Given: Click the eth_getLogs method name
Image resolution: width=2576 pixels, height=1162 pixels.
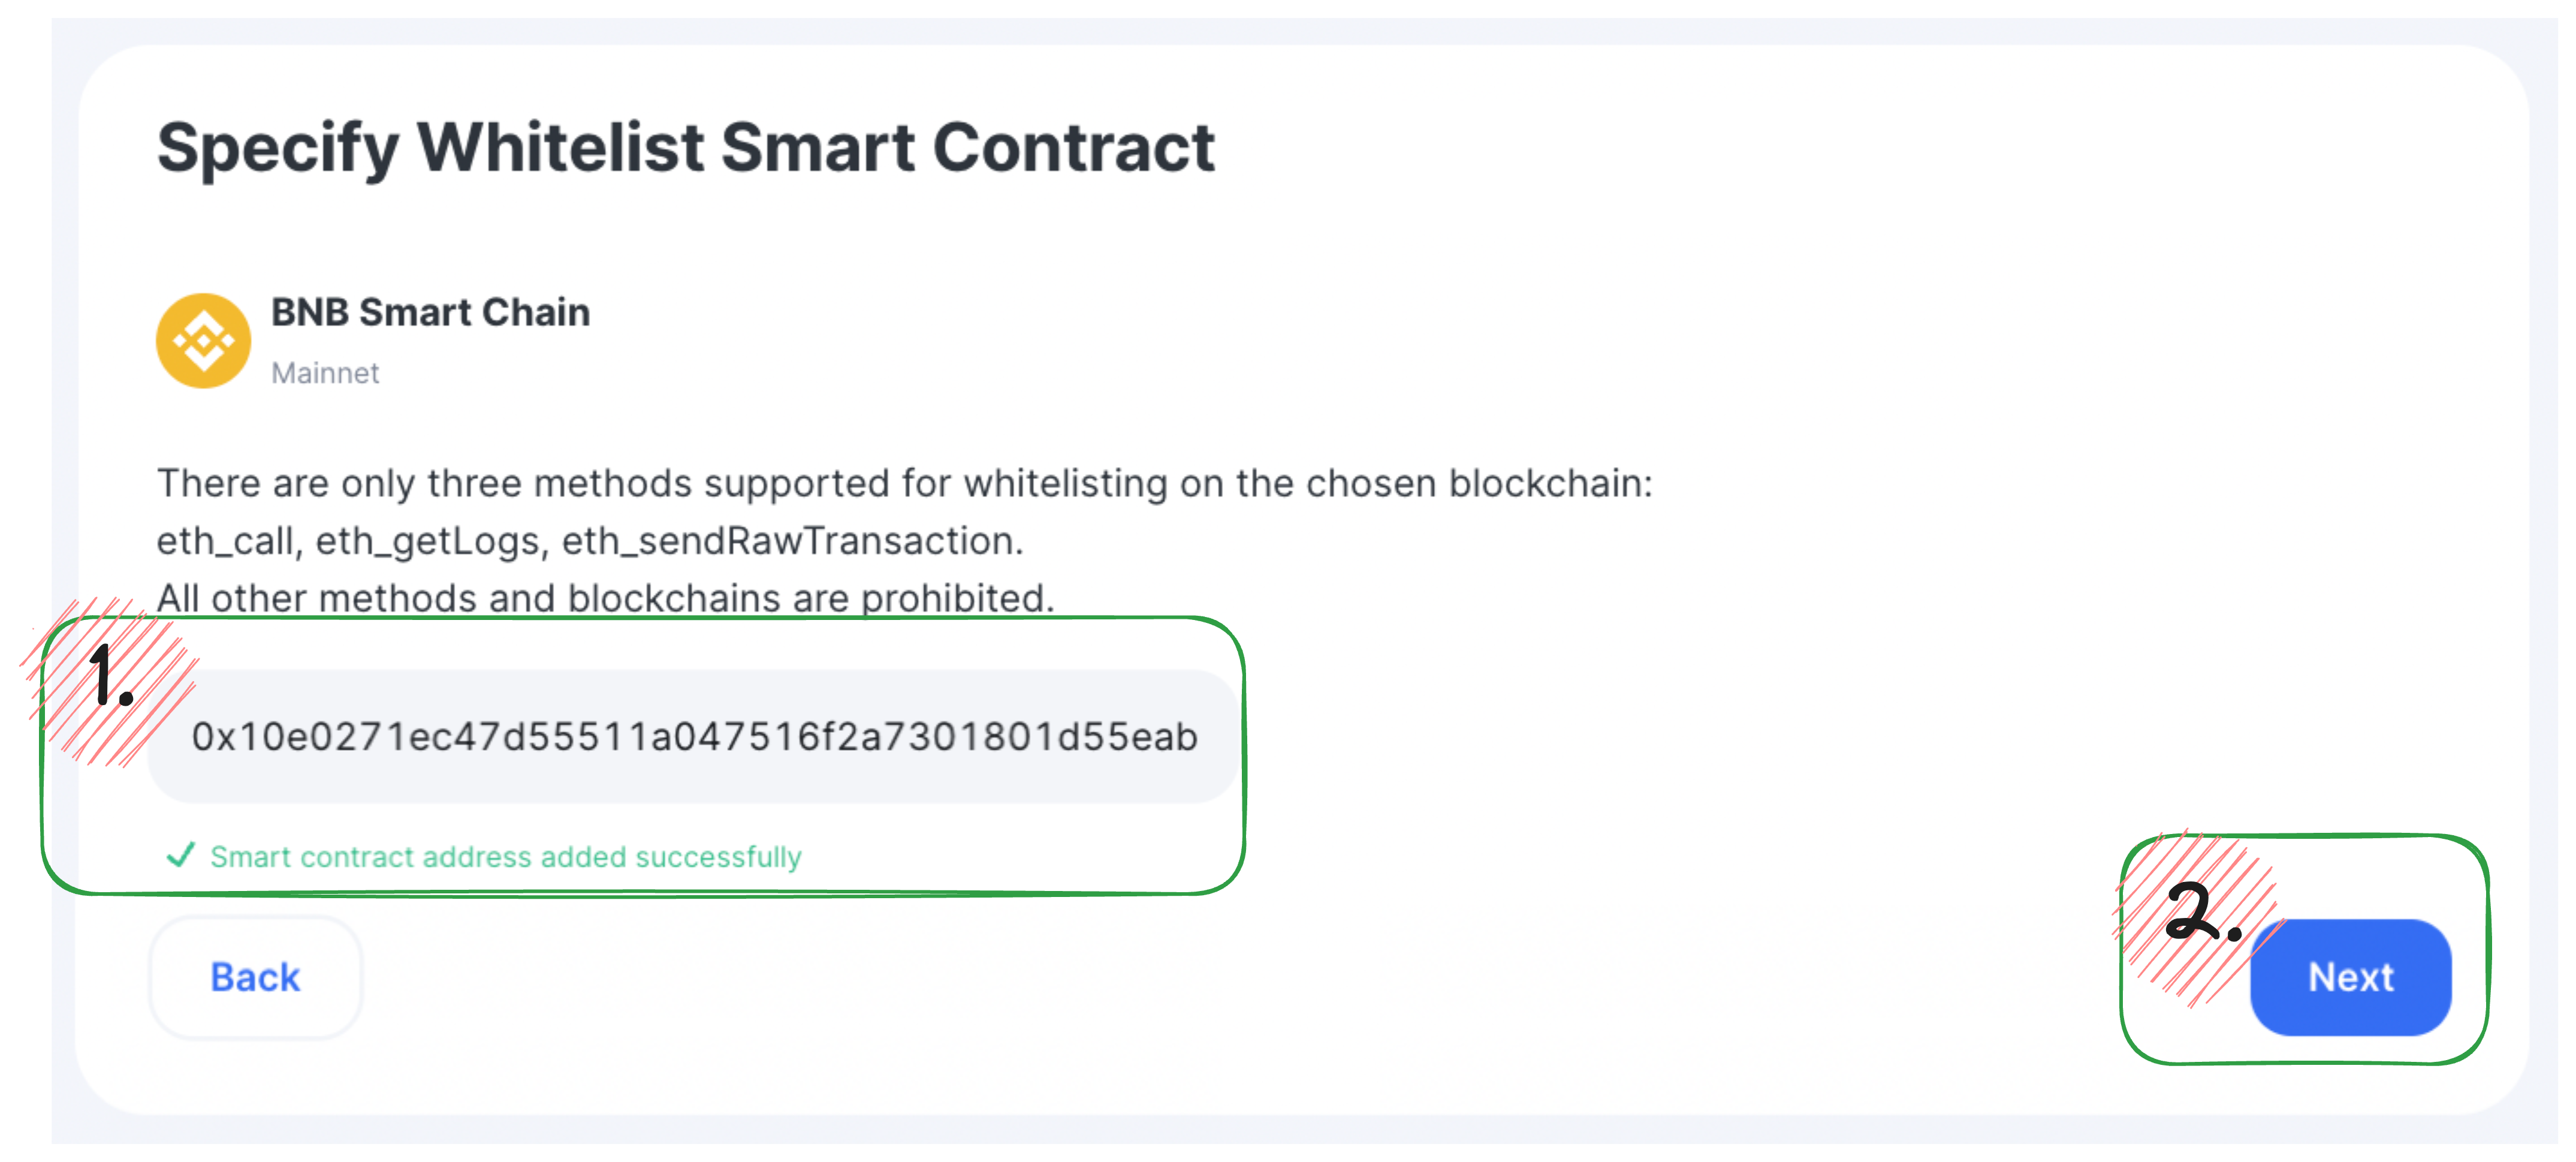Looking at the screenshot, I should 429,541.
